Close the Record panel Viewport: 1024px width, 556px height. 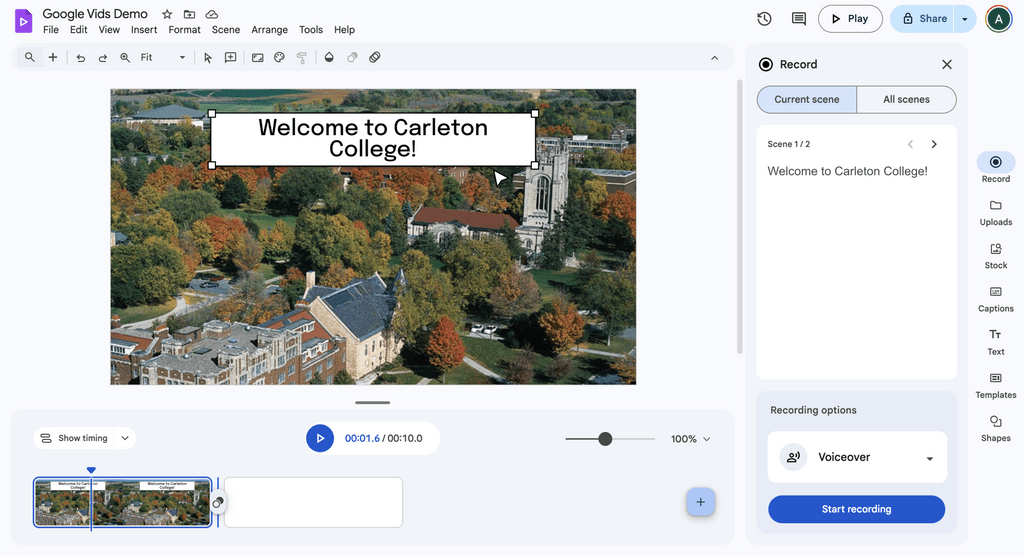point(947,64)
